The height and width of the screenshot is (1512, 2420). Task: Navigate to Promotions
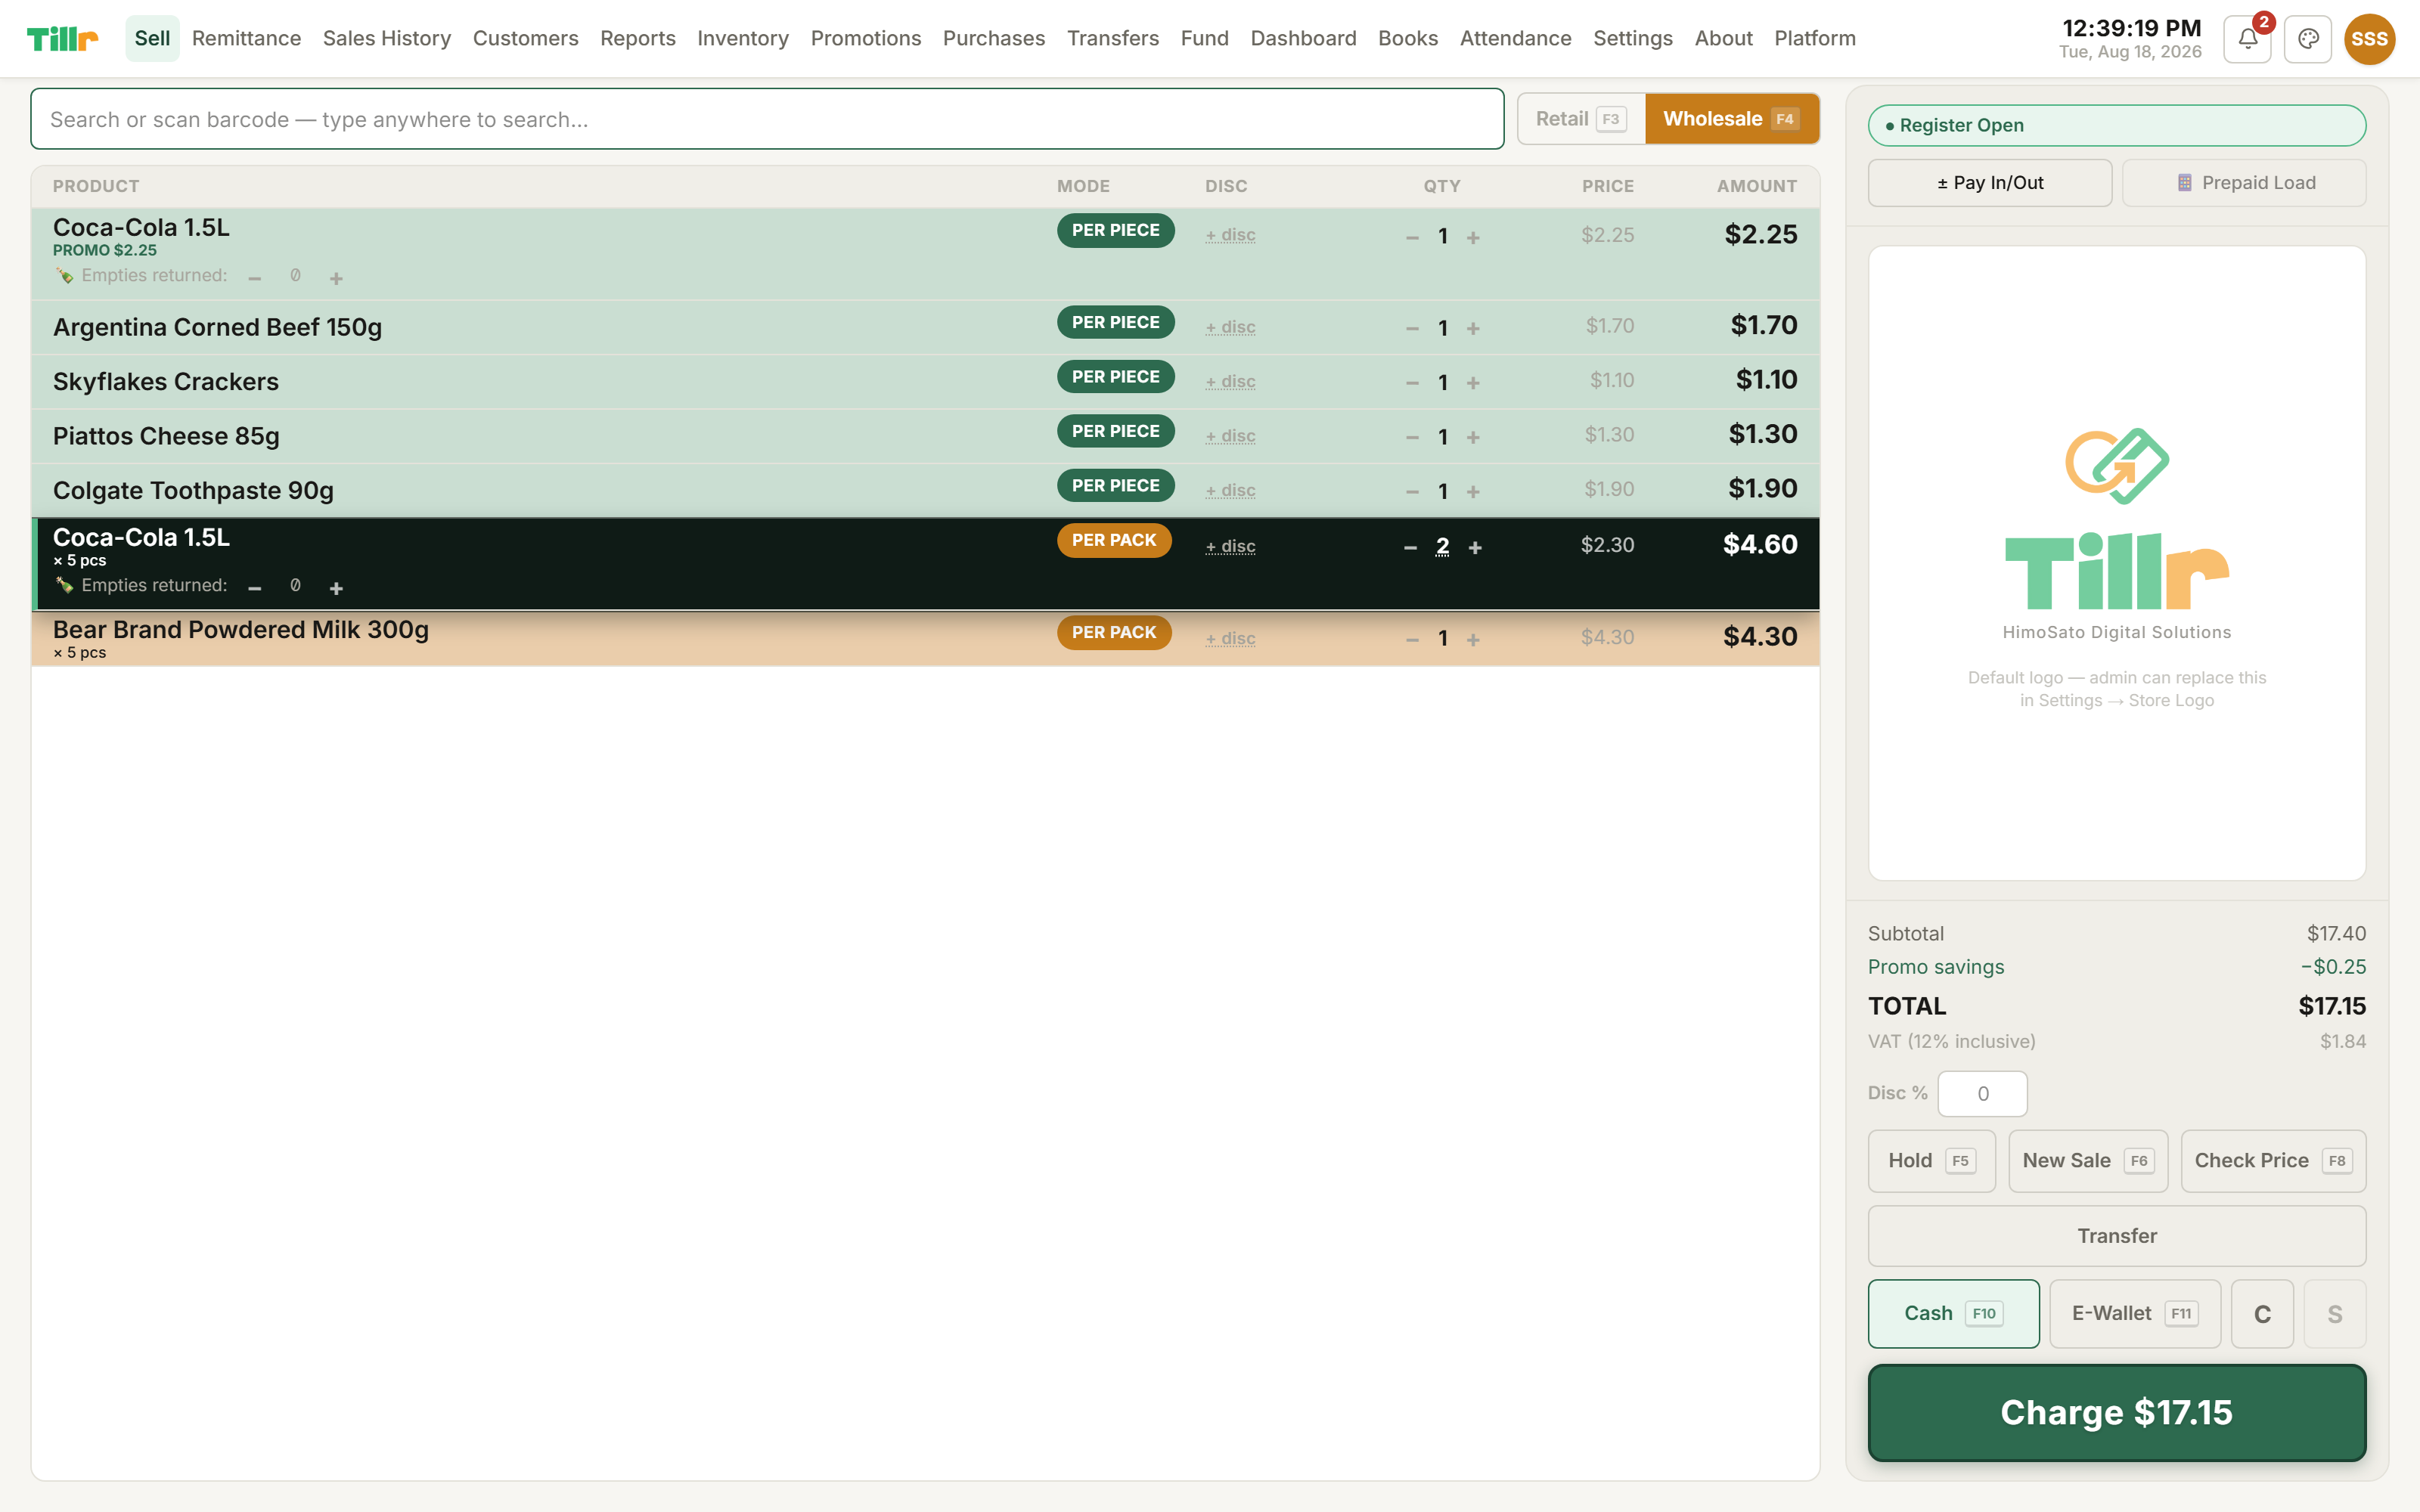coord(865,39)
